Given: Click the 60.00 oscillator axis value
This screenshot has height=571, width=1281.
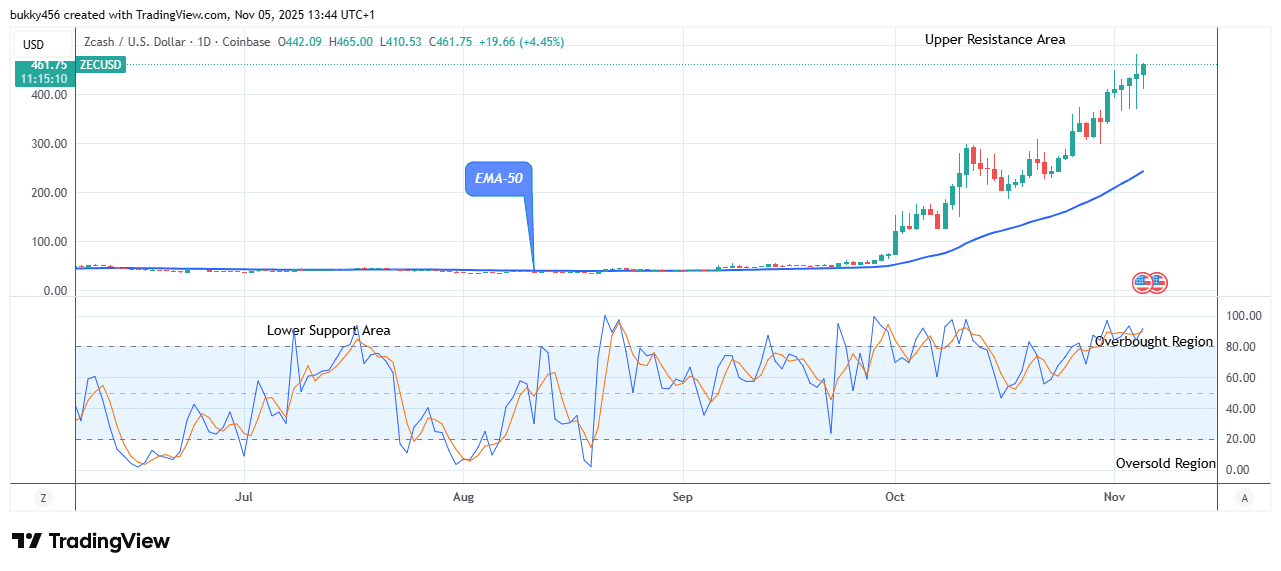Looking at the screenshot, I should (x=1241, y=378).
